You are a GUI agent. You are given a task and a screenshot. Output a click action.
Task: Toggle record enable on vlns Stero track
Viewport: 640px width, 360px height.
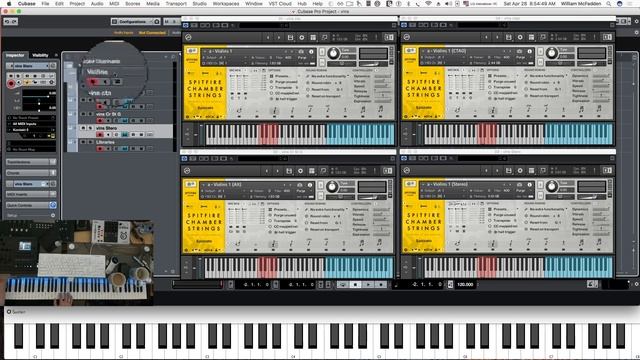click(x=100, y=135)
